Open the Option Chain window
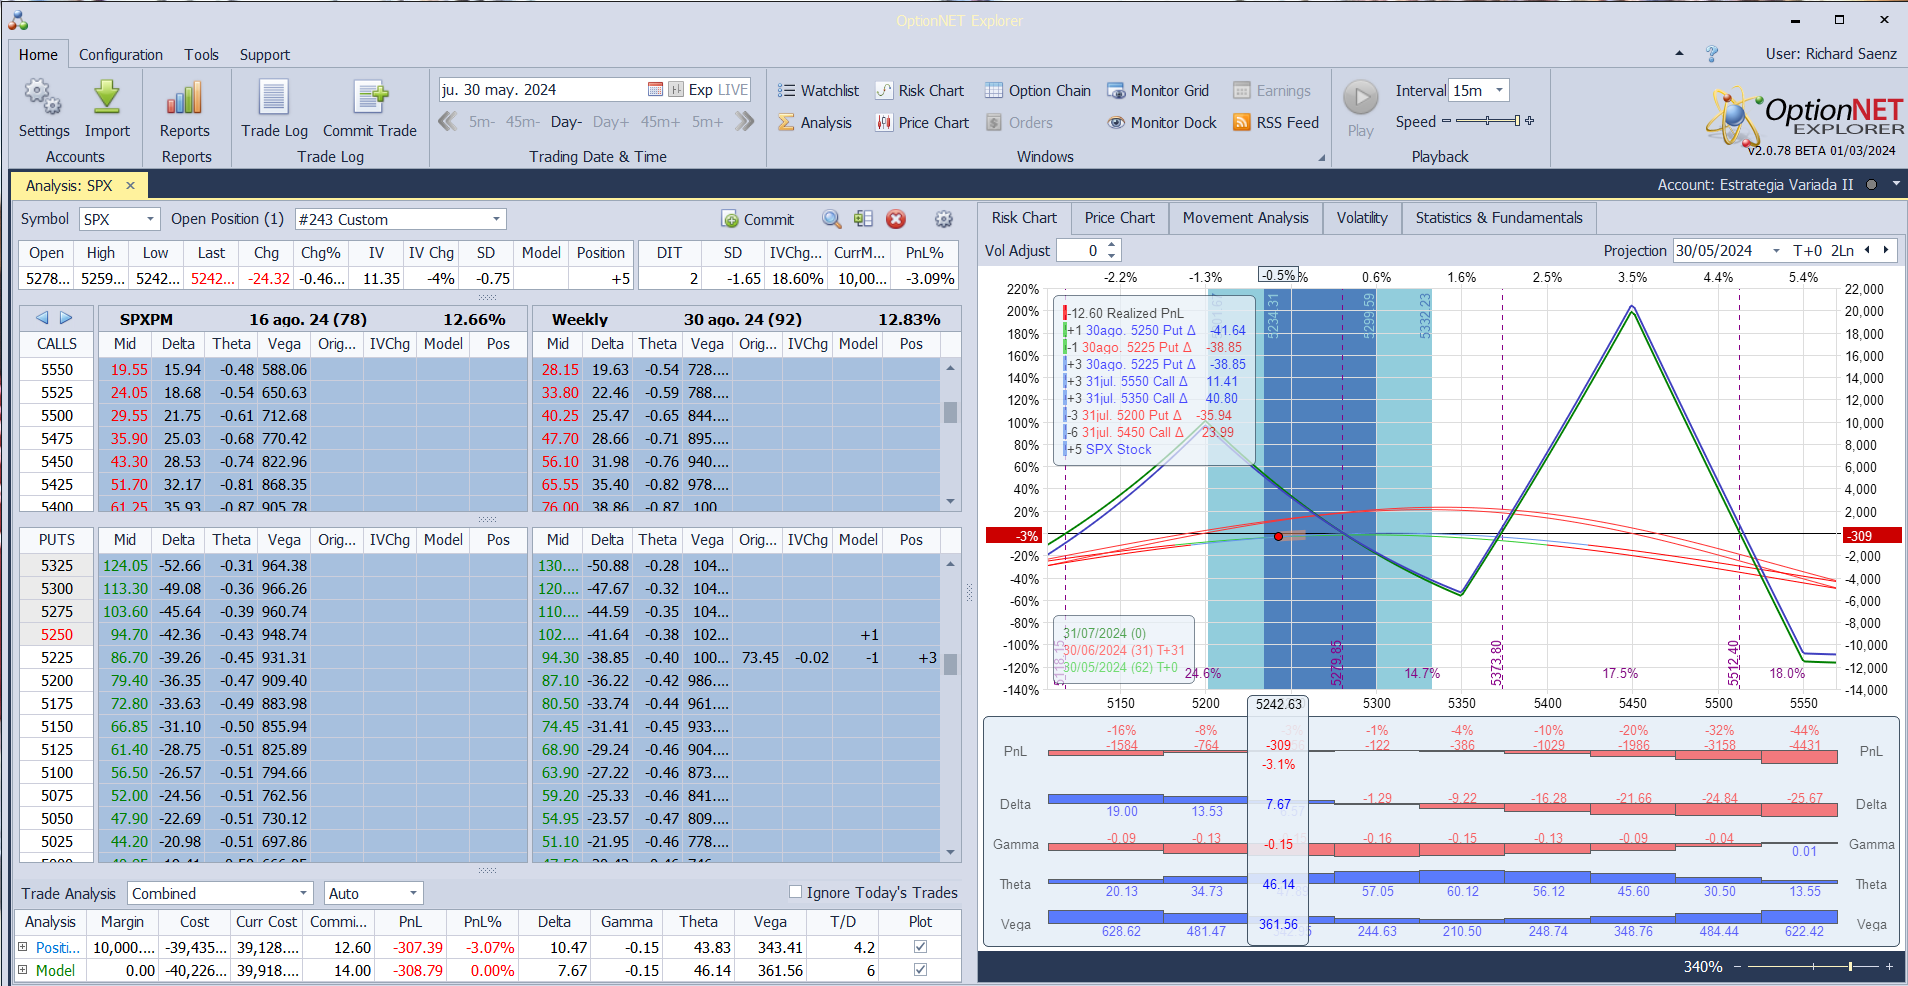This screenshot has height=986, width=1908. [1038, 91]
